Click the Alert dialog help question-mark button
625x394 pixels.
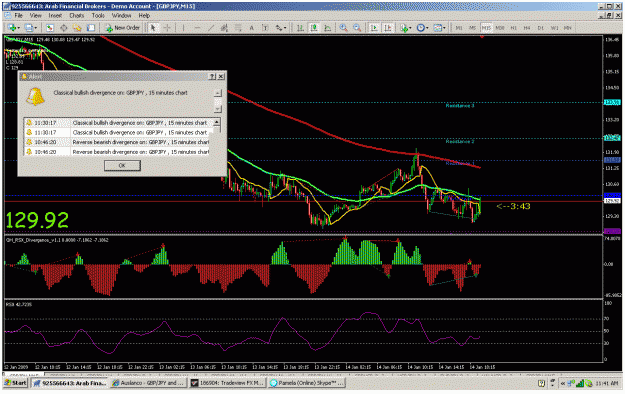coord(212,76)
